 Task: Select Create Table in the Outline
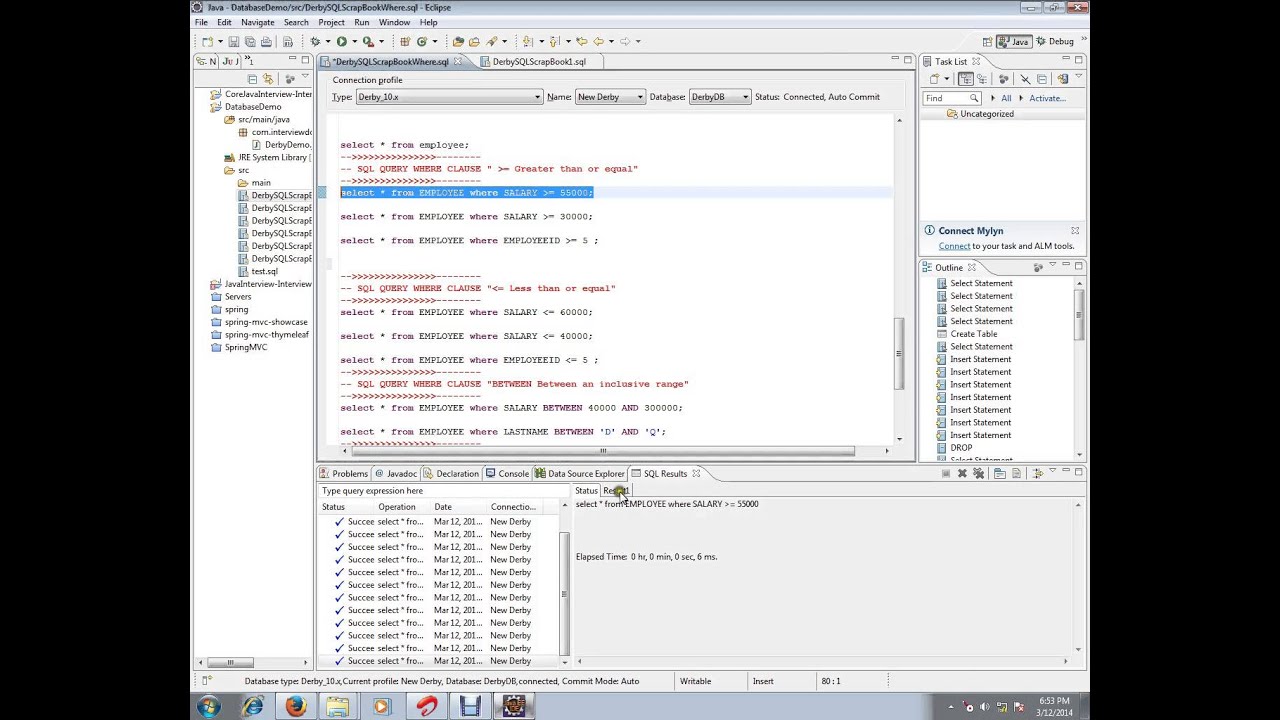[x=973, y=334]
